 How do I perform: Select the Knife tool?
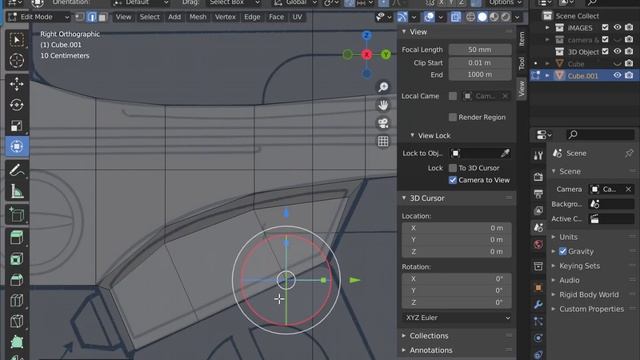[x=17, y=321]
